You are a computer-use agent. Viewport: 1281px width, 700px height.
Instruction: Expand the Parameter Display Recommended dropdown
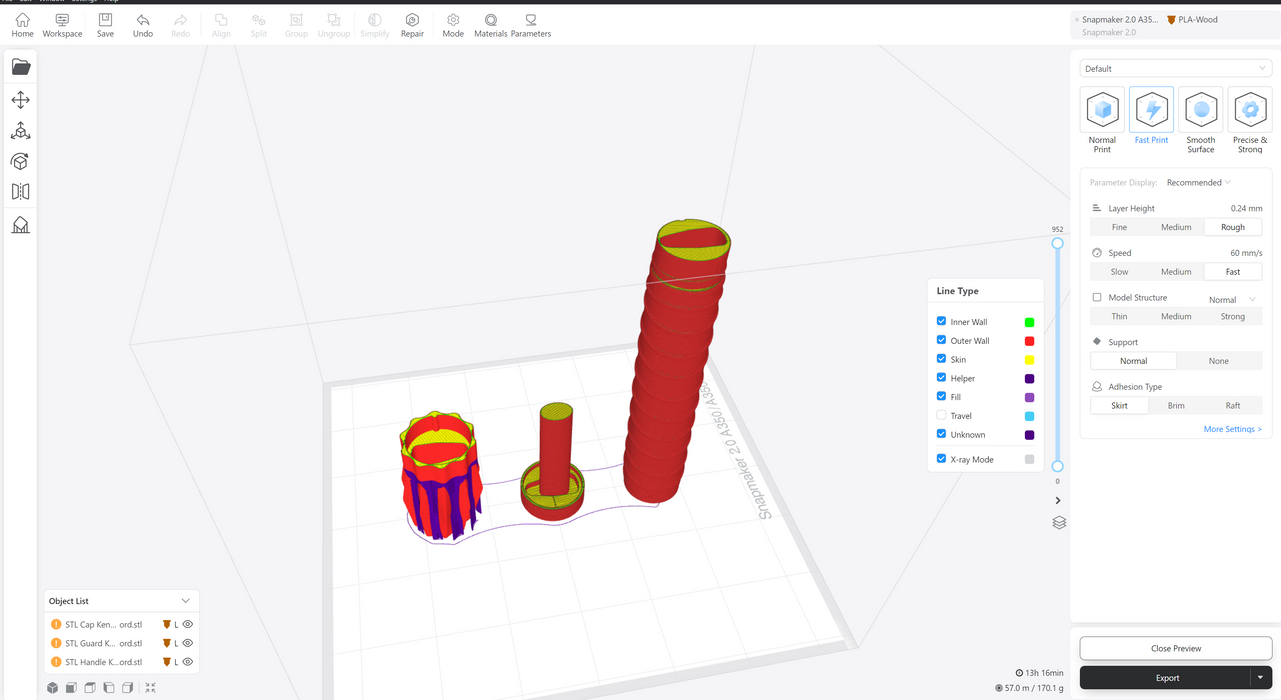point(1199,183)
